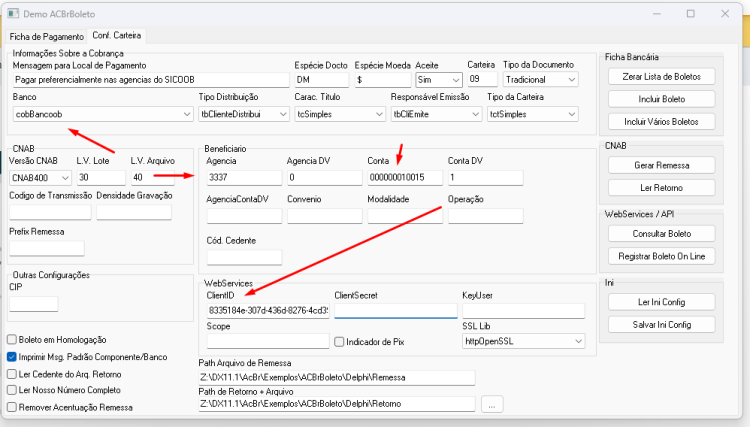The height and width of the screenshot is (427, 750).
Task: Click the Modalidade field
Action: pos(405,216)
